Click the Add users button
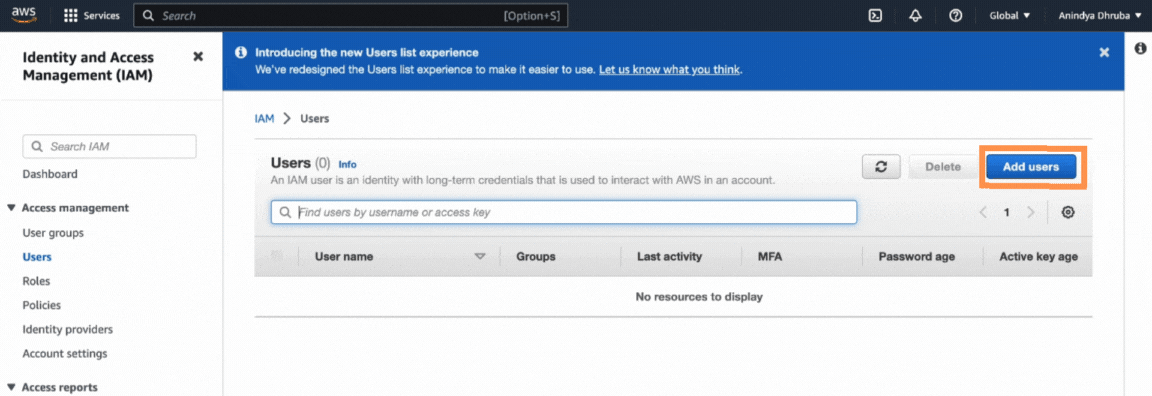1152x396 pixels. coord(1031,167)
